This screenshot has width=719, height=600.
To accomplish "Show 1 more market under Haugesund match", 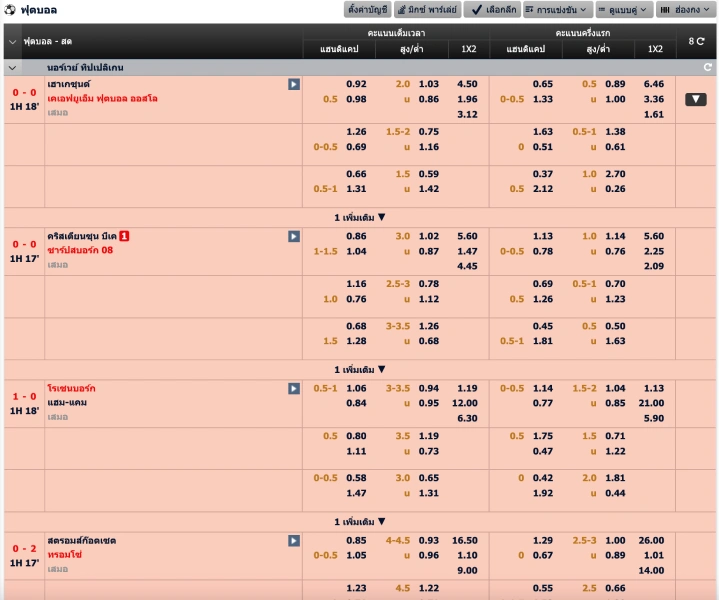I will pyautogui.click(x=359, y=216).
